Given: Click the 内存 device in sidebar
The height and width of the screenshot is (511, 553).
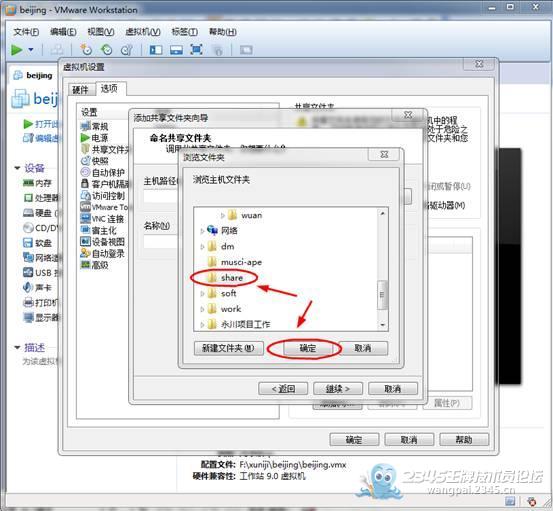Looking at the screenshot, I should 38,183.
